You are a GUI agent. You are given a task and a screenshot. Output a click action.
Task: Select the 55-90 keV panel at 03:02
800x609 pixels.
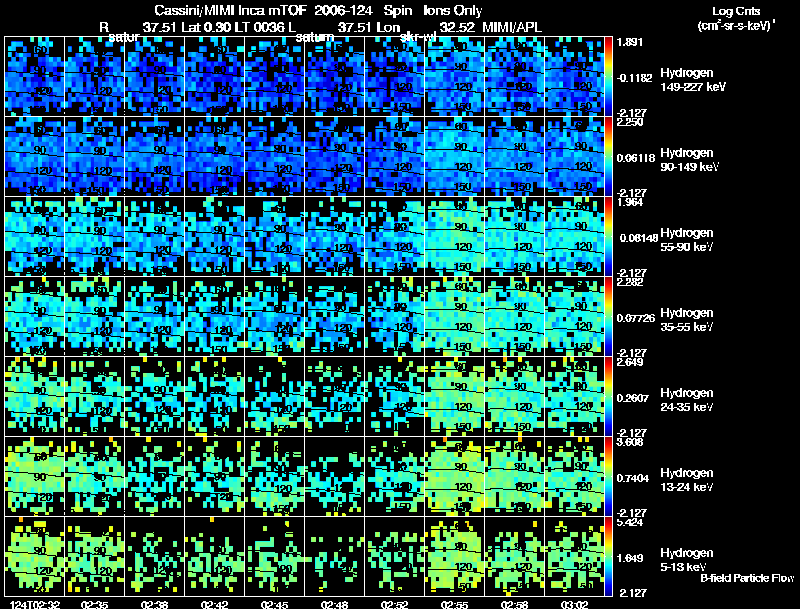(574, 236)
